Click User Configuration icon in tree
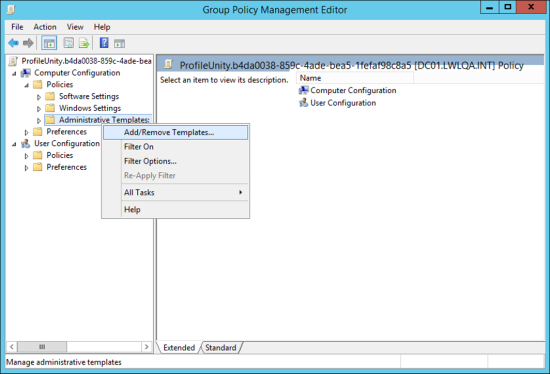Viewport: 550px width, 374px height. tap(26, 143)
